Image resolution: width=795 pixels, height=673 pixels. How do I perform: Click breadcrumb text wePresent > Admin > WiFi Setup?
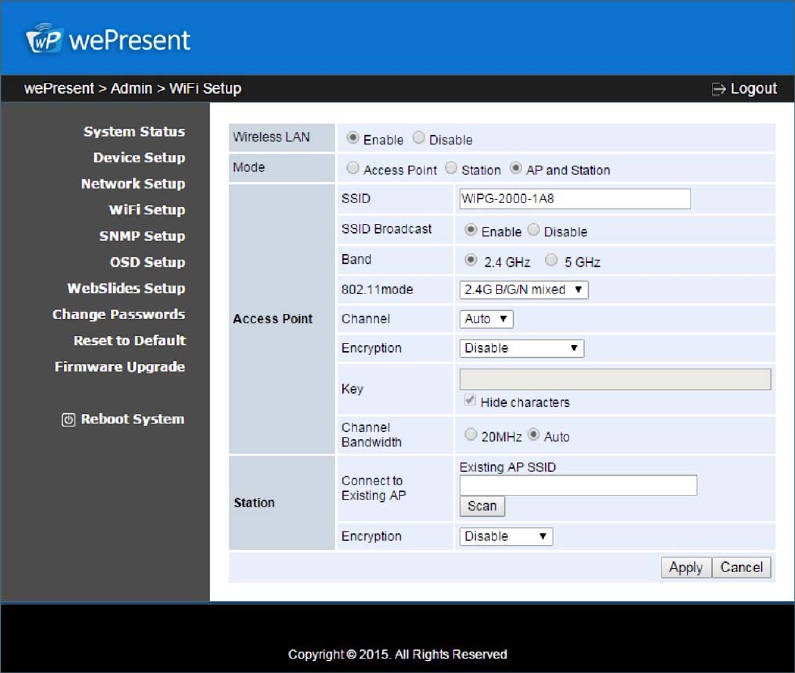coord(133,89)
